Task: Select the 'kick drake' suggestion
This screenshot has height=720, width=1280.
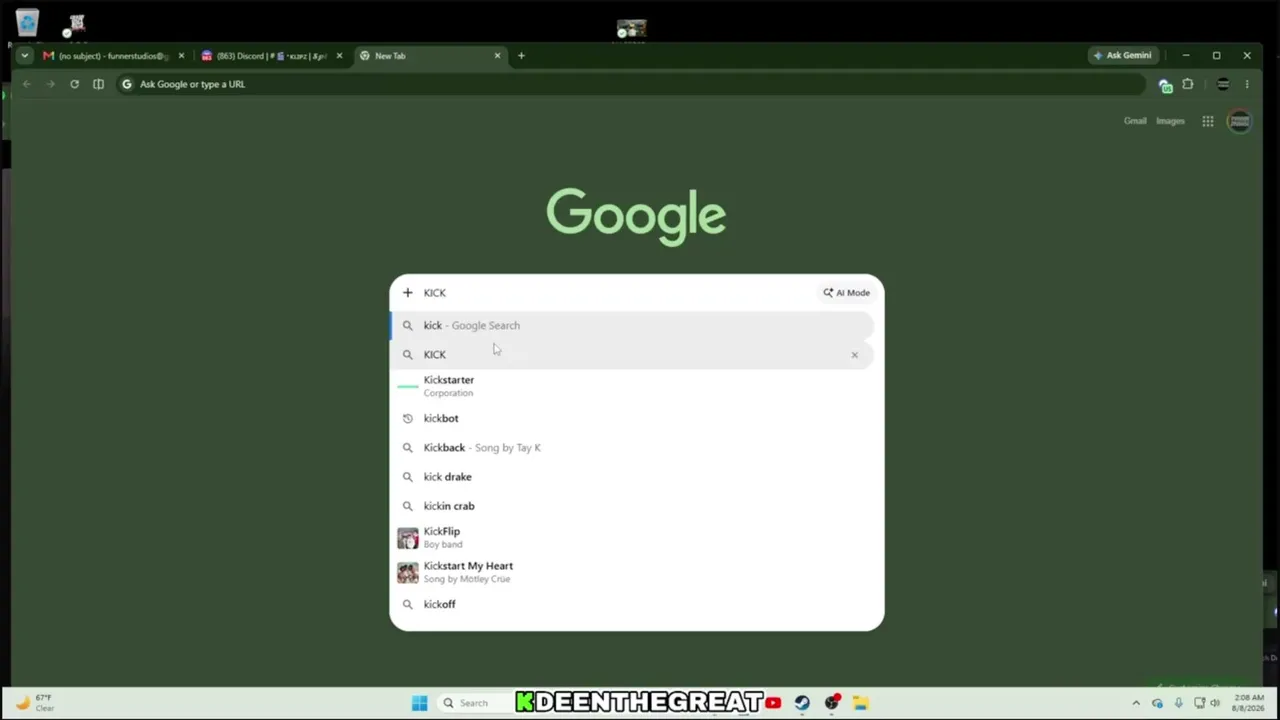Action: pos(632,476)
